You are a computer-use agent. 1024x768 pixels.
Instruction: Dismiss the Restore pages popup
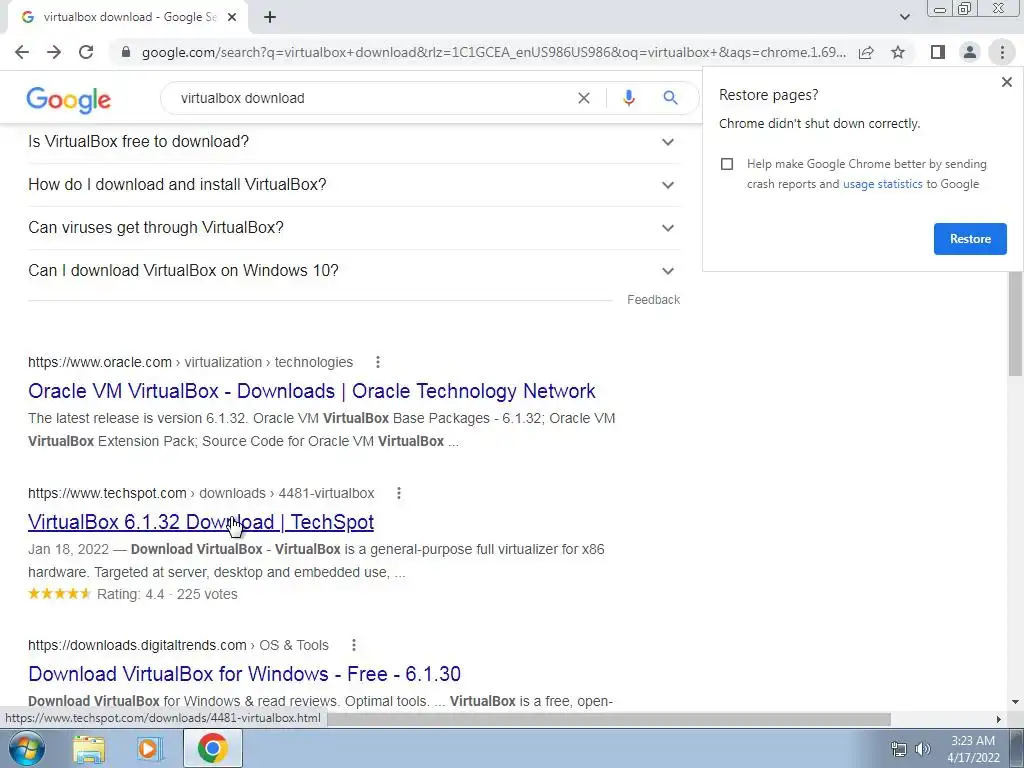(1006, 82)
